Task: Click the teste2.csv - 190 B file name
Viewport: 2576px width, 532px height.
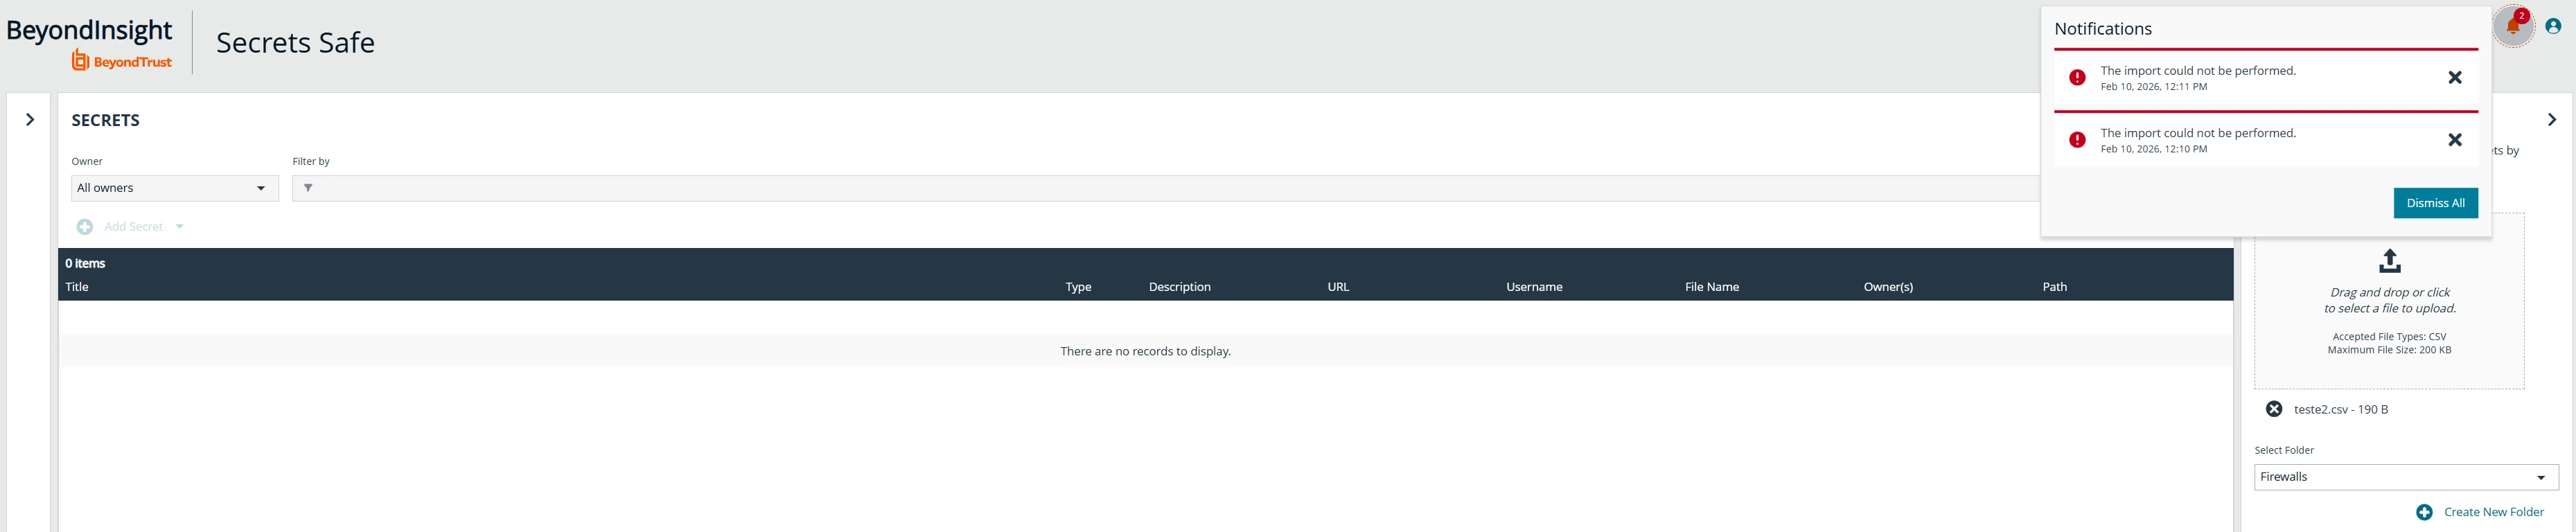Action: pyautogui.click(x=2340, y=410)
